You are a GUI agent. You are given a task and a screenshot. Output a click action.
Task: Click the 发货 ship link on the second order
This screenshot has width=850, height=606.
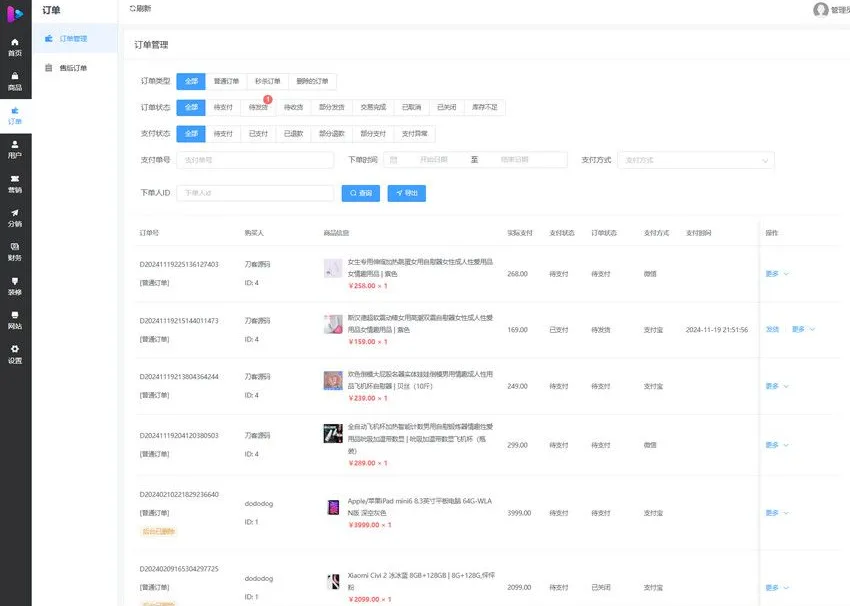773,328
